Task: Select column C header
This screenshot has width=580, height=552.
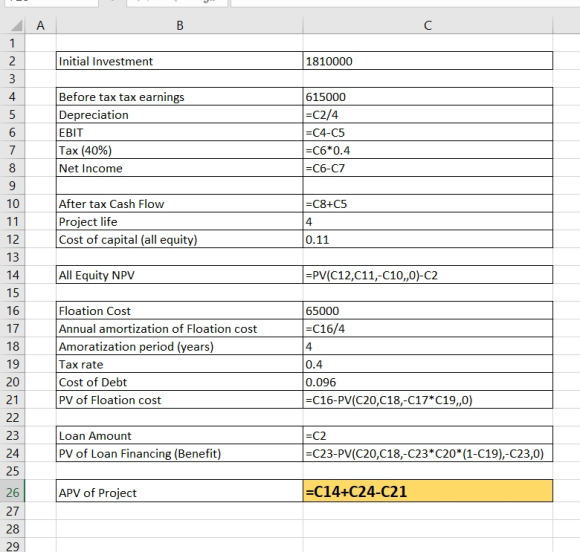Action: pyautogui.click(x=428, y=26)
